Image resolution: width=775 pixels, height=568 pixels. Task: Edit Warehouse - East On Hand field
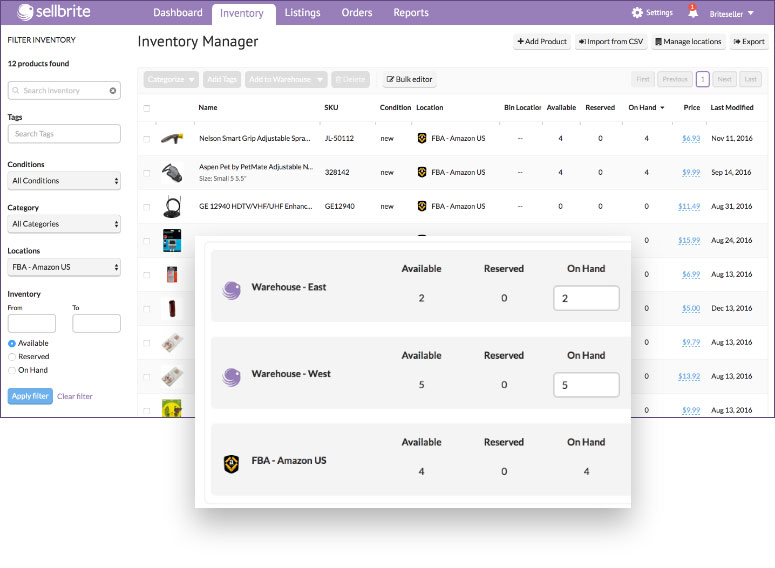586,298
